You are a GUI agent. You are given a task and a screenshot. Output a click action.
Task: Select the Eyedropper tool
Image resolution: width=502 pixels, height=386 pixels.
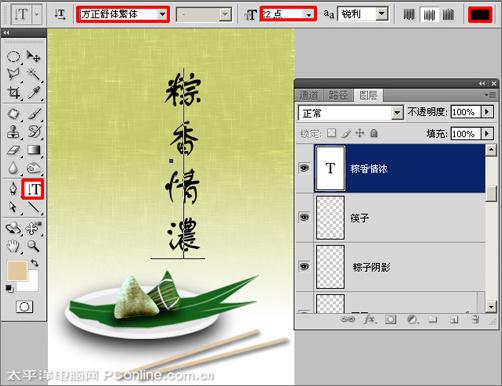(33, 93)
